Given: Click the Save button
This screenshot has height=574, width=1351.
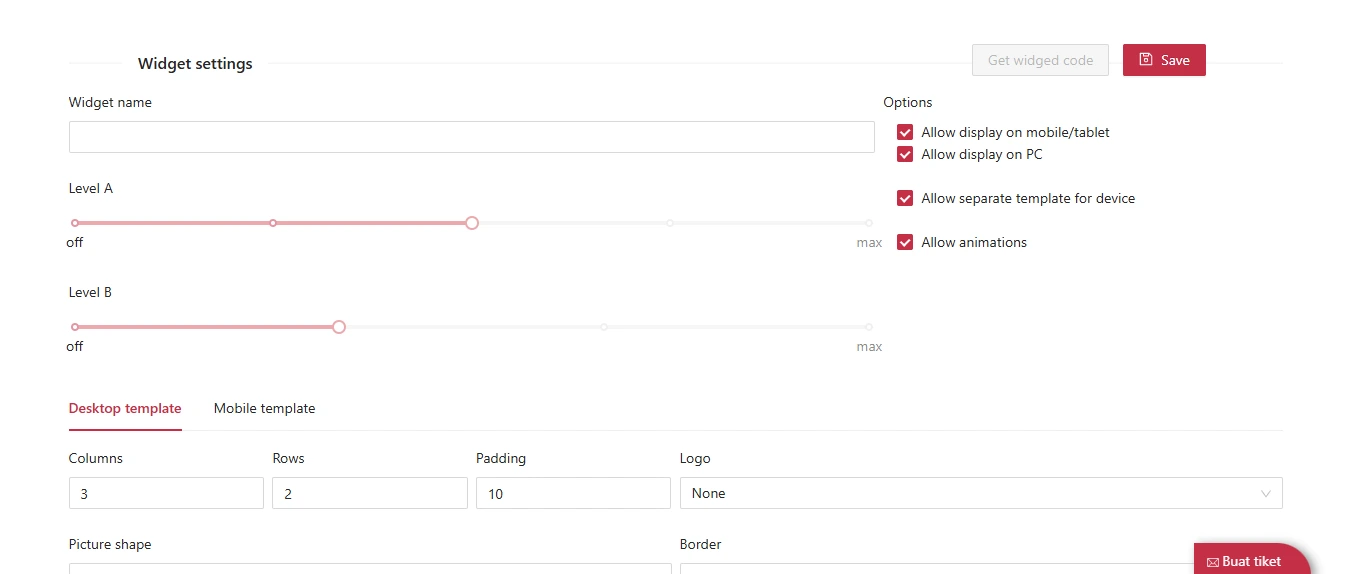Looking at the screenshot, I should [1164, 60].
